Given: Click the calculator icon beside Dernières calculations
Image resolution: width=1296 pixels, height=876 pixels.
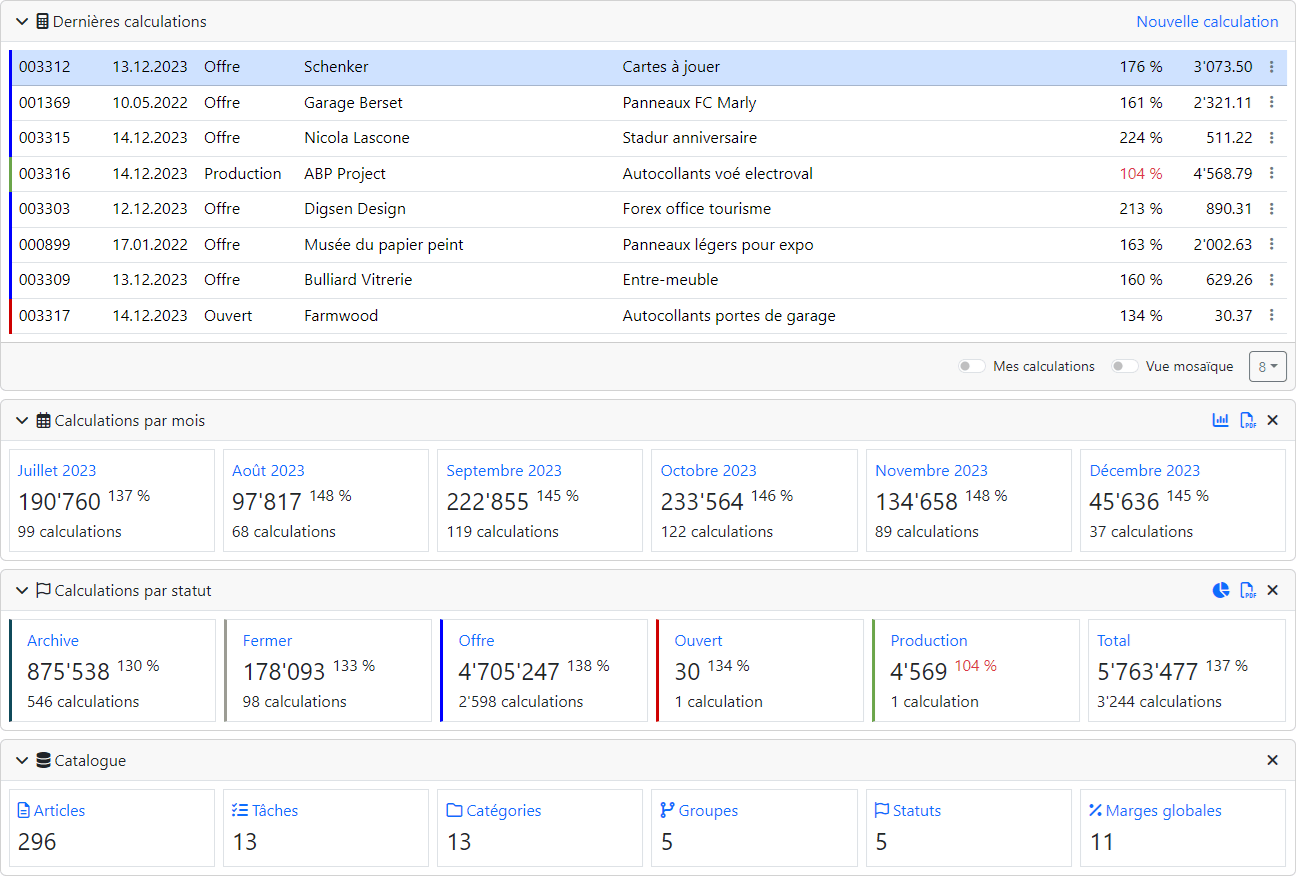Looking at the screenshot, I should (x=42, y=21).
